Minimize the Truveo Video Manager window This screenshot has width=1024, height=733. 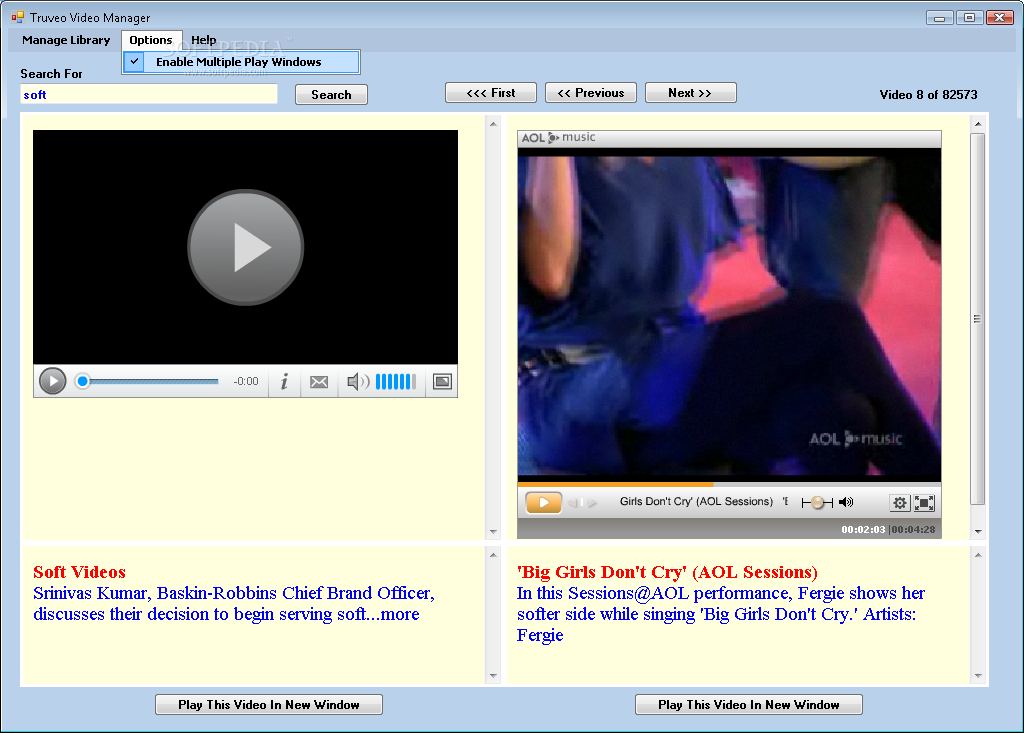pos(939,18)
